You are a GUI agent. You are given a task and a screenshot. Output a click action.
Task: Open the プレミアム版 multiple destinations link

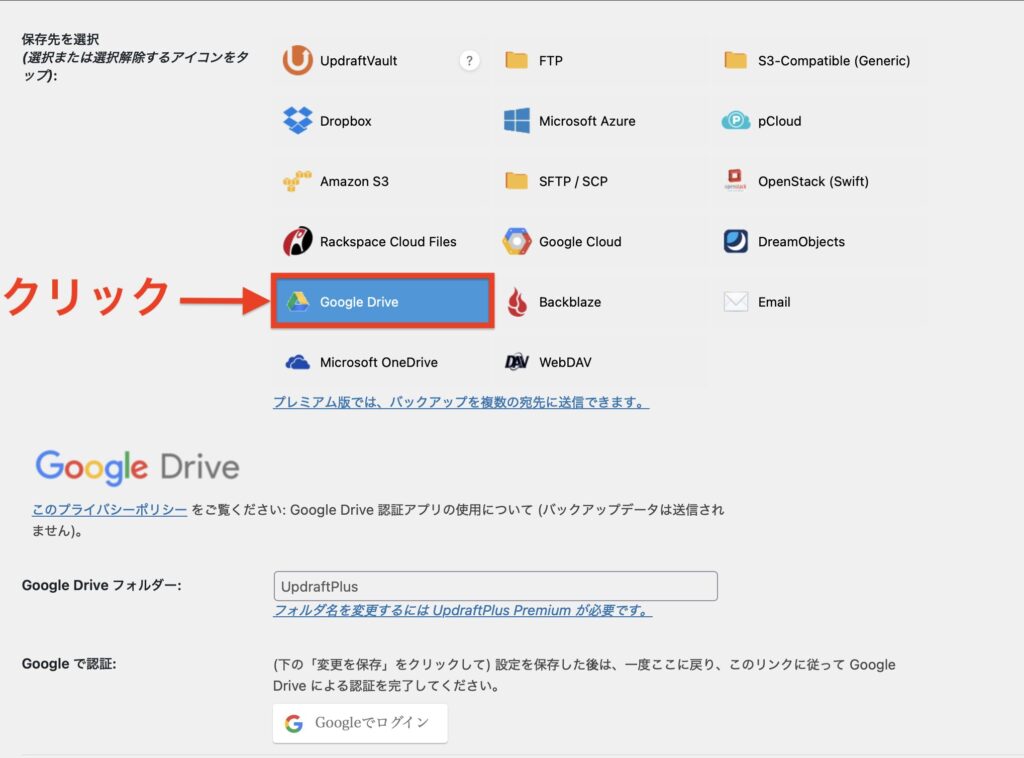click(x=461, y=403)
